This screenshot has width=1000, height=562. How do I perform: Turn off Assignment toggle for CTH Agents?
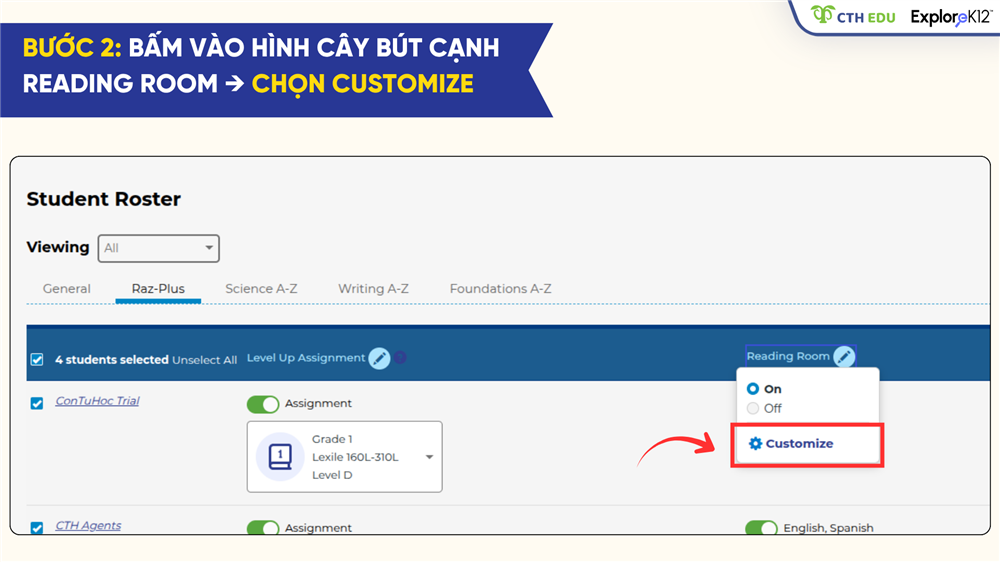(x=263, y=528)
